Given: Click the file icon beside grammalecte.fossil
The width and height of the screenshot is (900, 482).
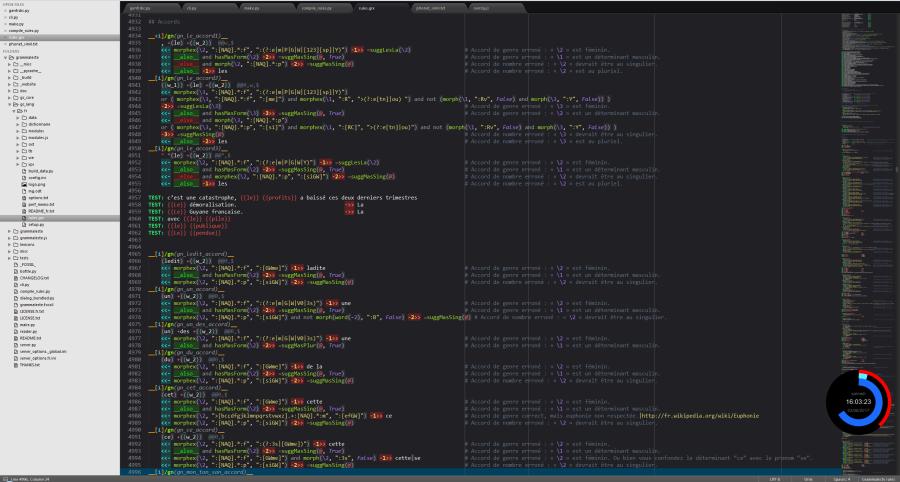Looking at the screenshot, I should [16, 305].
